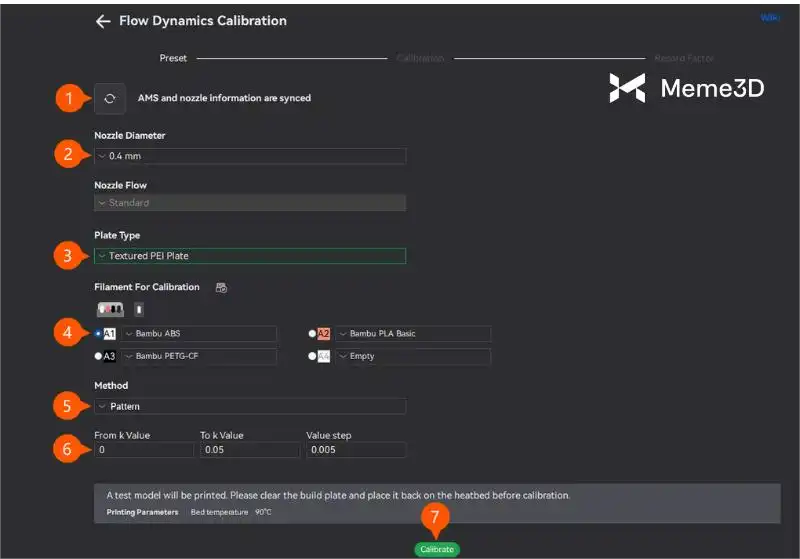Open the Nozzle Diameter dropdown

coord(250,156)
